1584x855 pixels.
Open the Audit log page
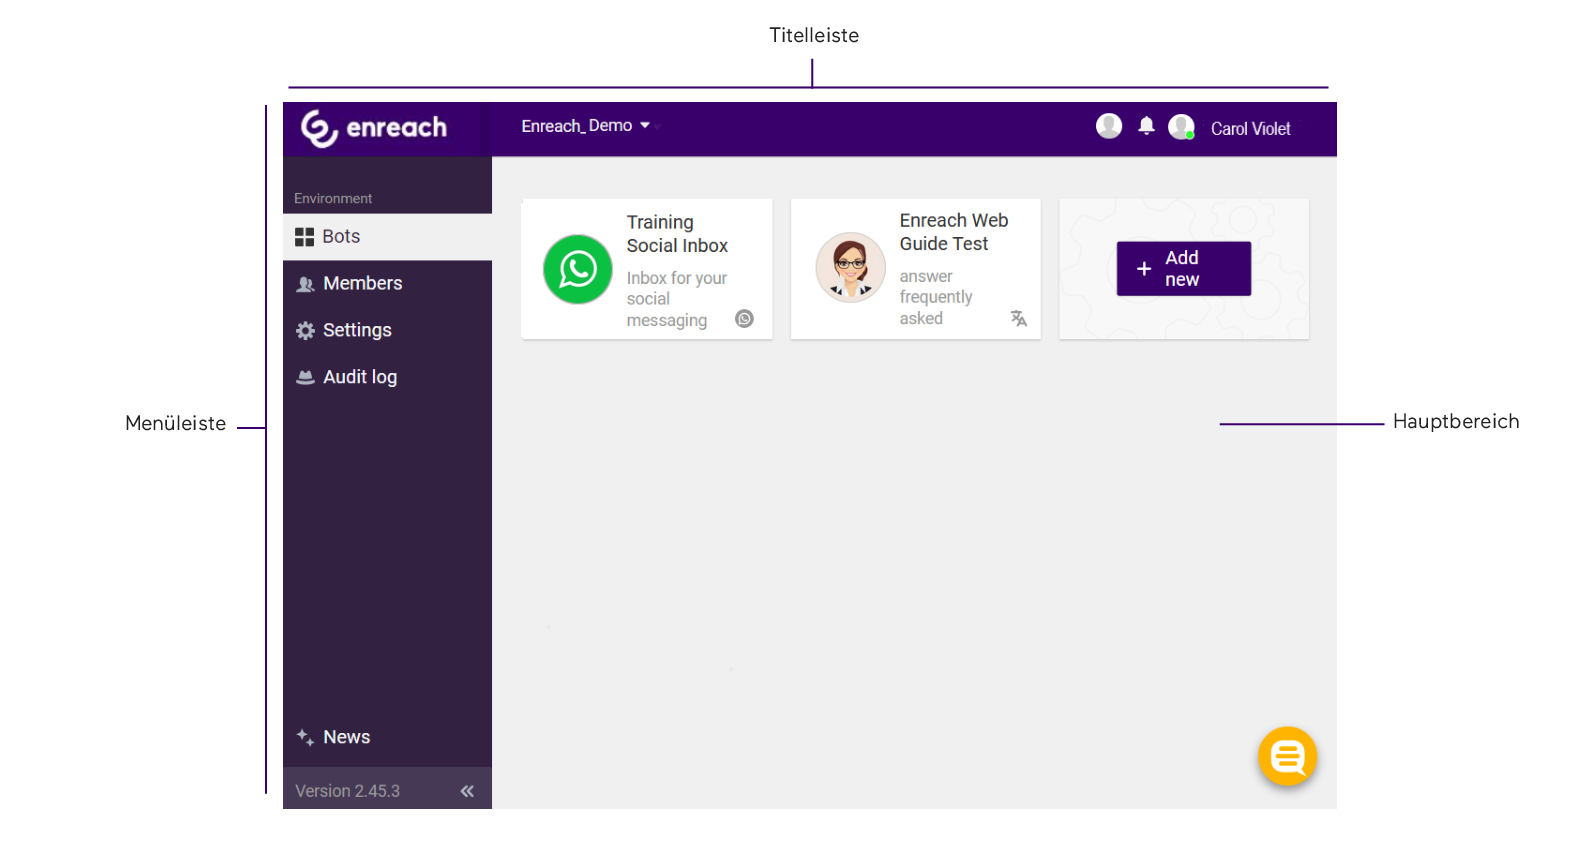click(x=360, y=378)
